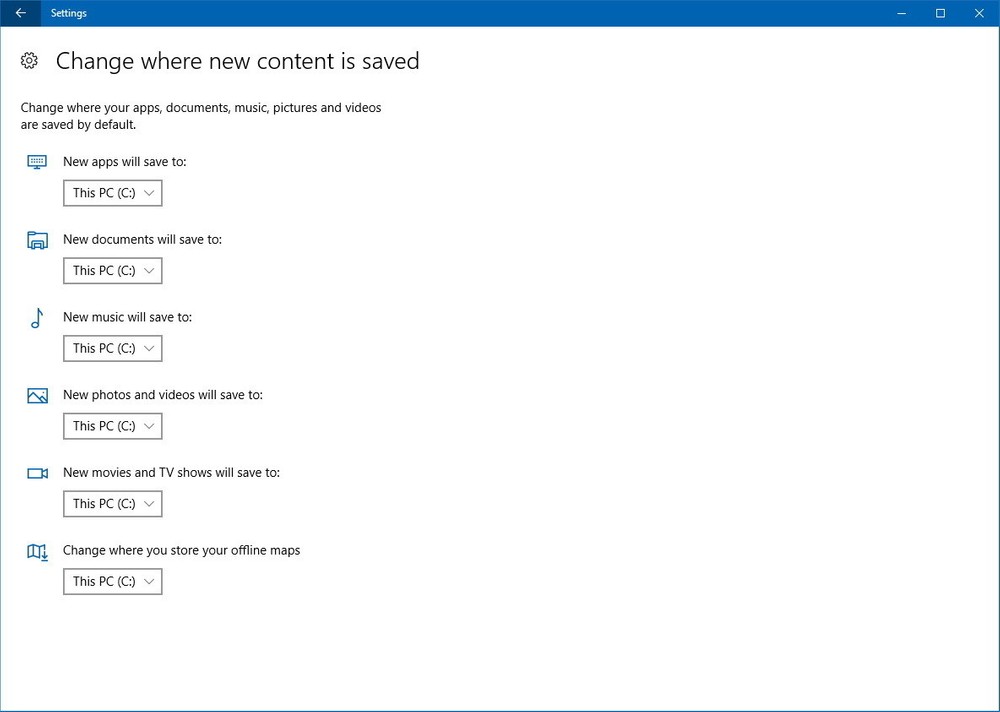Image resolution: width=1000 pixels, height=712 pixels.
Task: Click the "New apps will save to:" label
Action: tap(124, 161)
